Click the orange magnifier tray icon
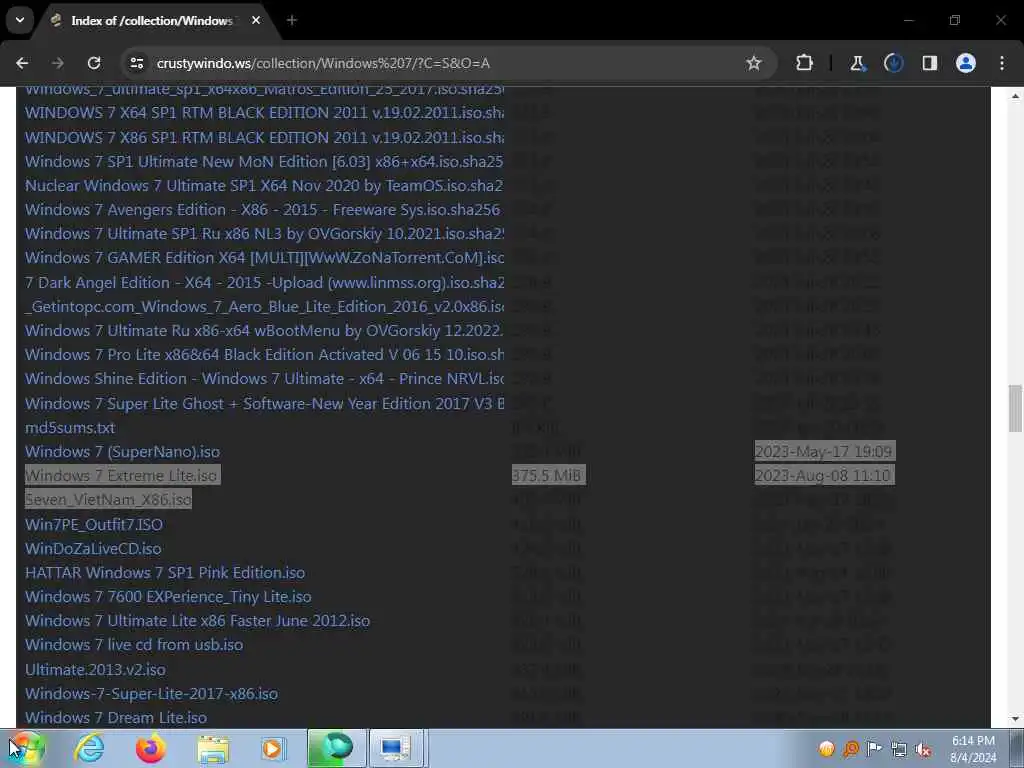 (x=851, y=749)
